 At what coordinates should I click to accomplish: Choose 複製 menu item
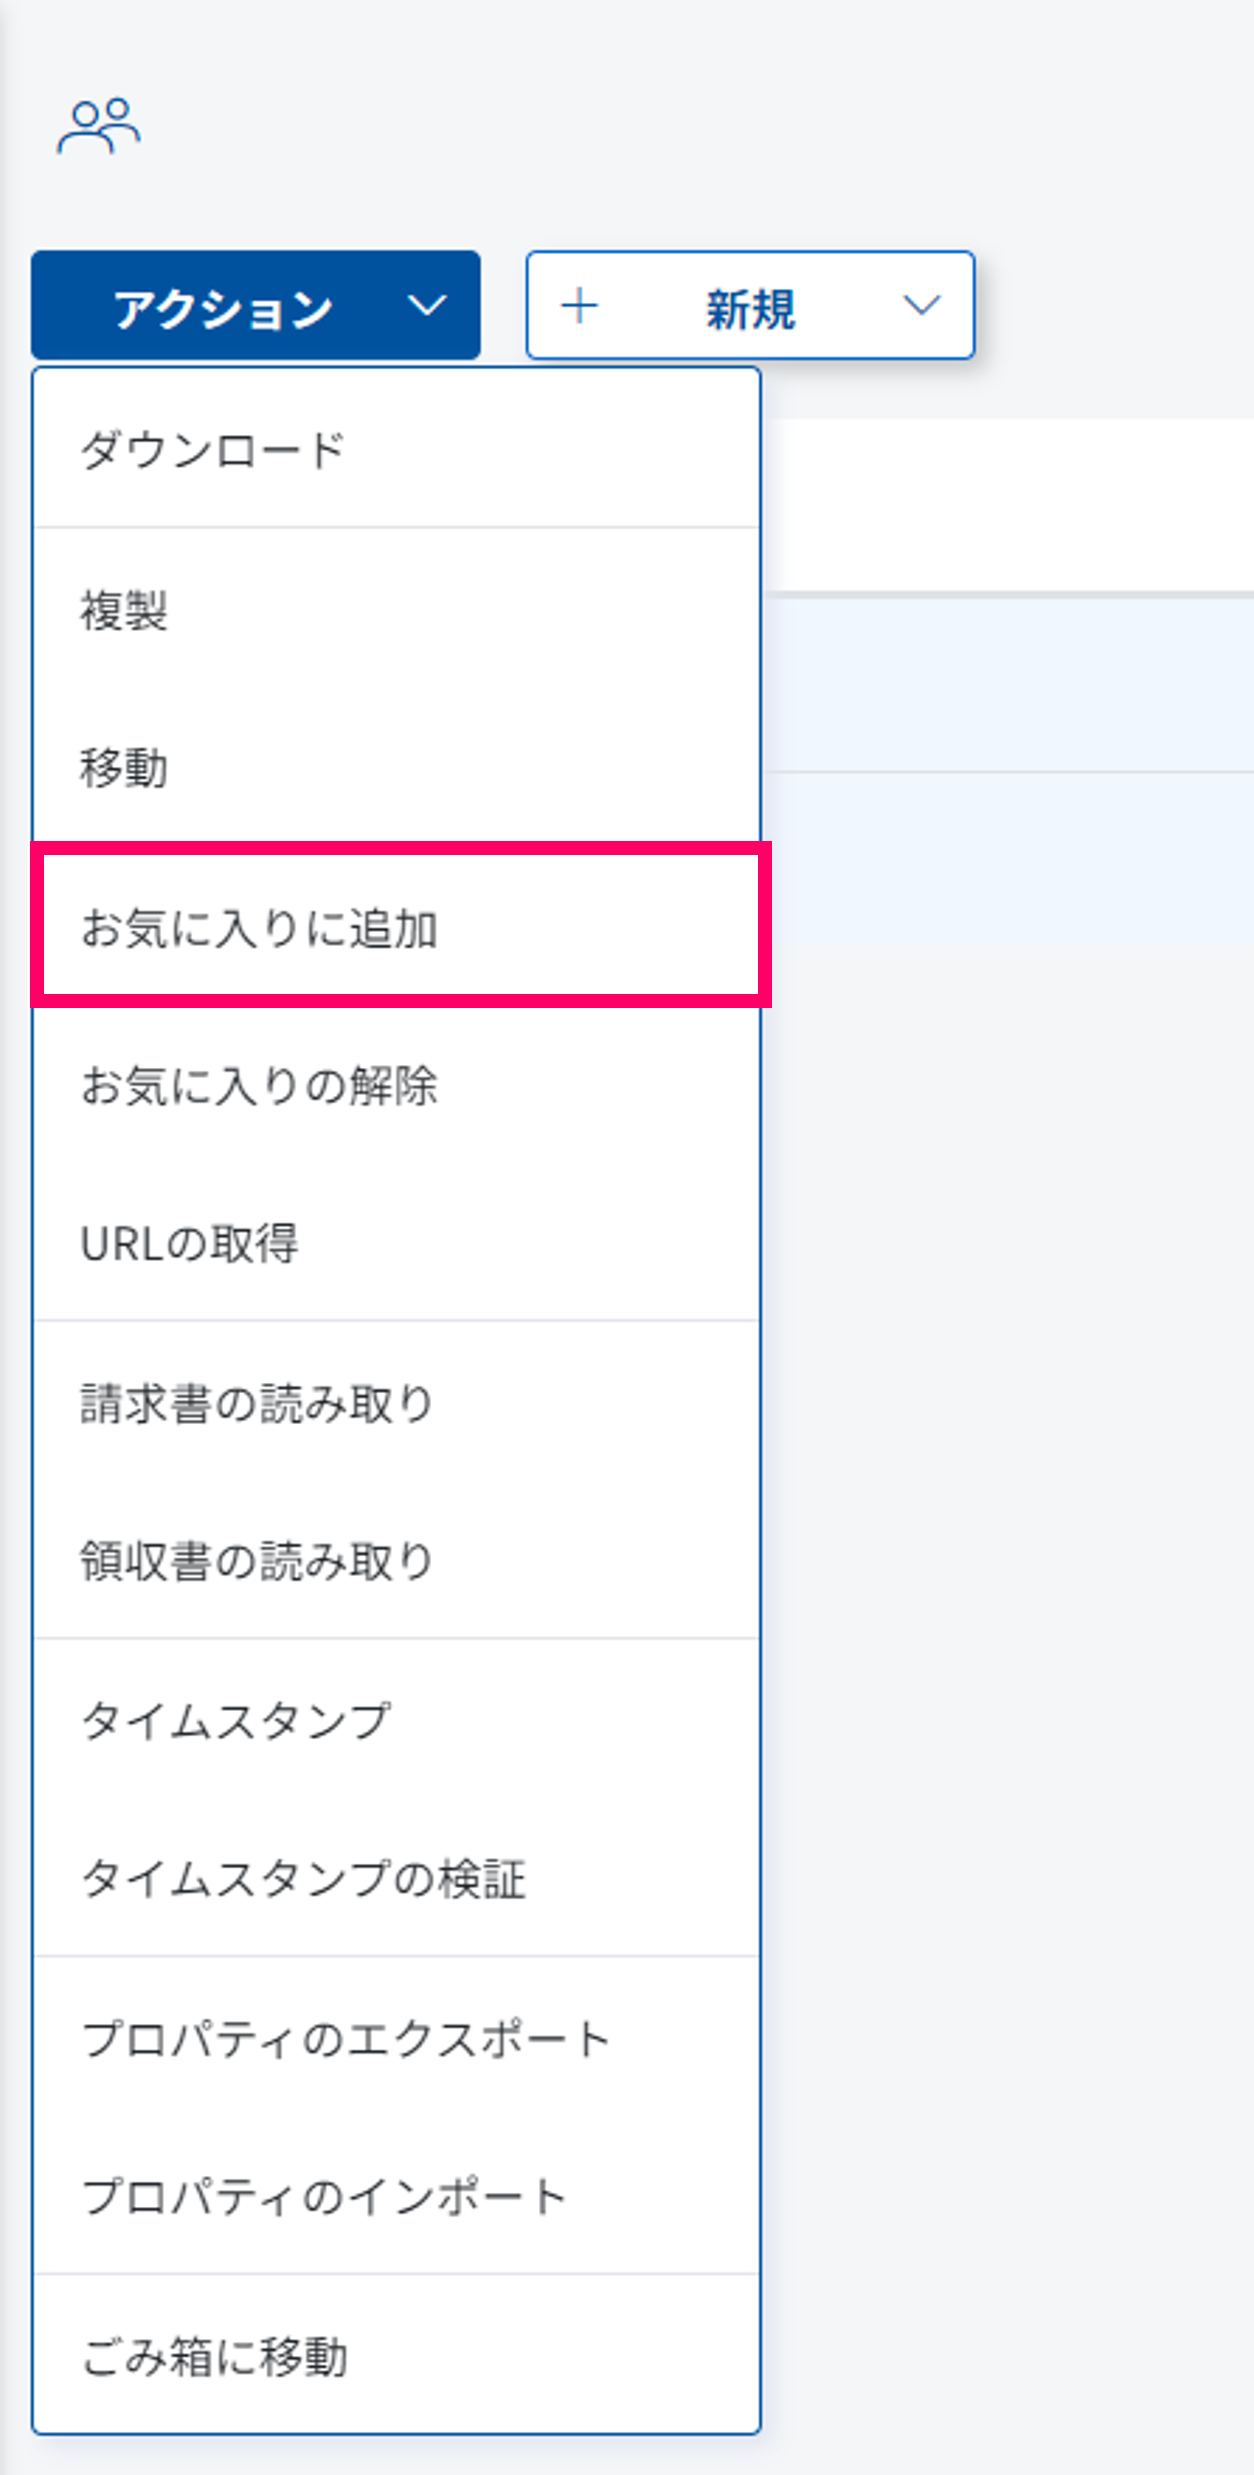tap(124, 610)
